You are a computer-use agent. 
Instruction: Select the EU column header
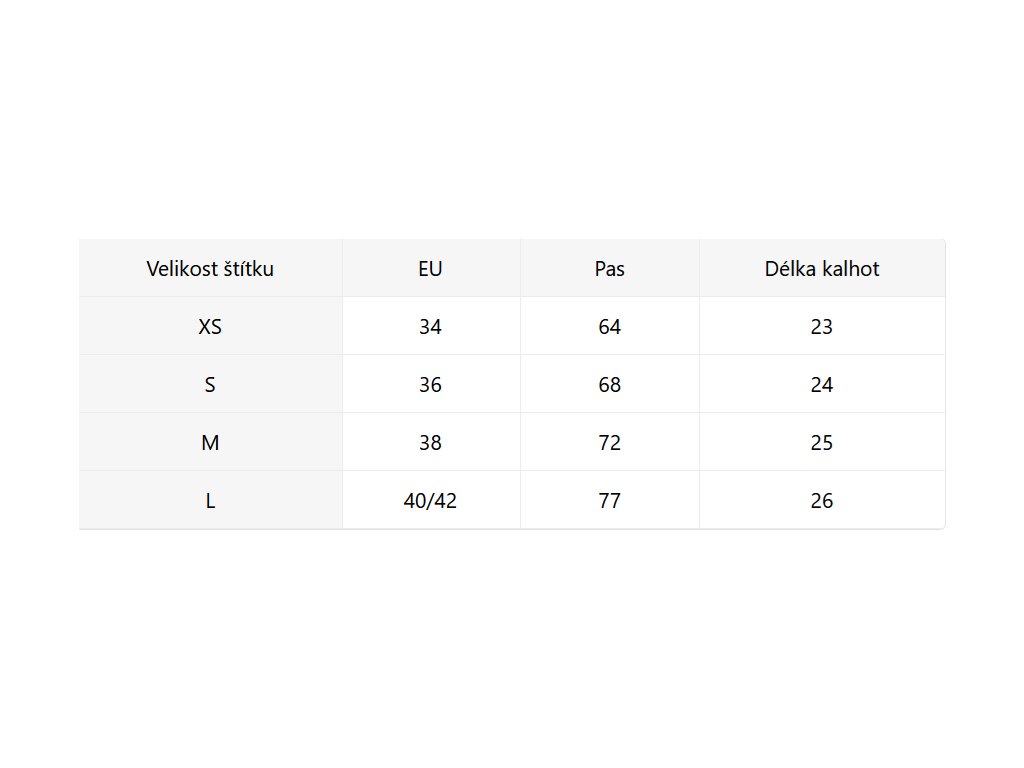click(x=430, y=269)
